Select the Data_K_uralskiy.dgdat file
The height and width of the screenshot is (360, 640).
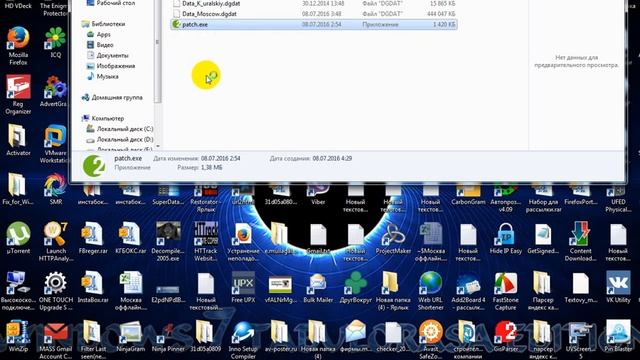(313, 4)
